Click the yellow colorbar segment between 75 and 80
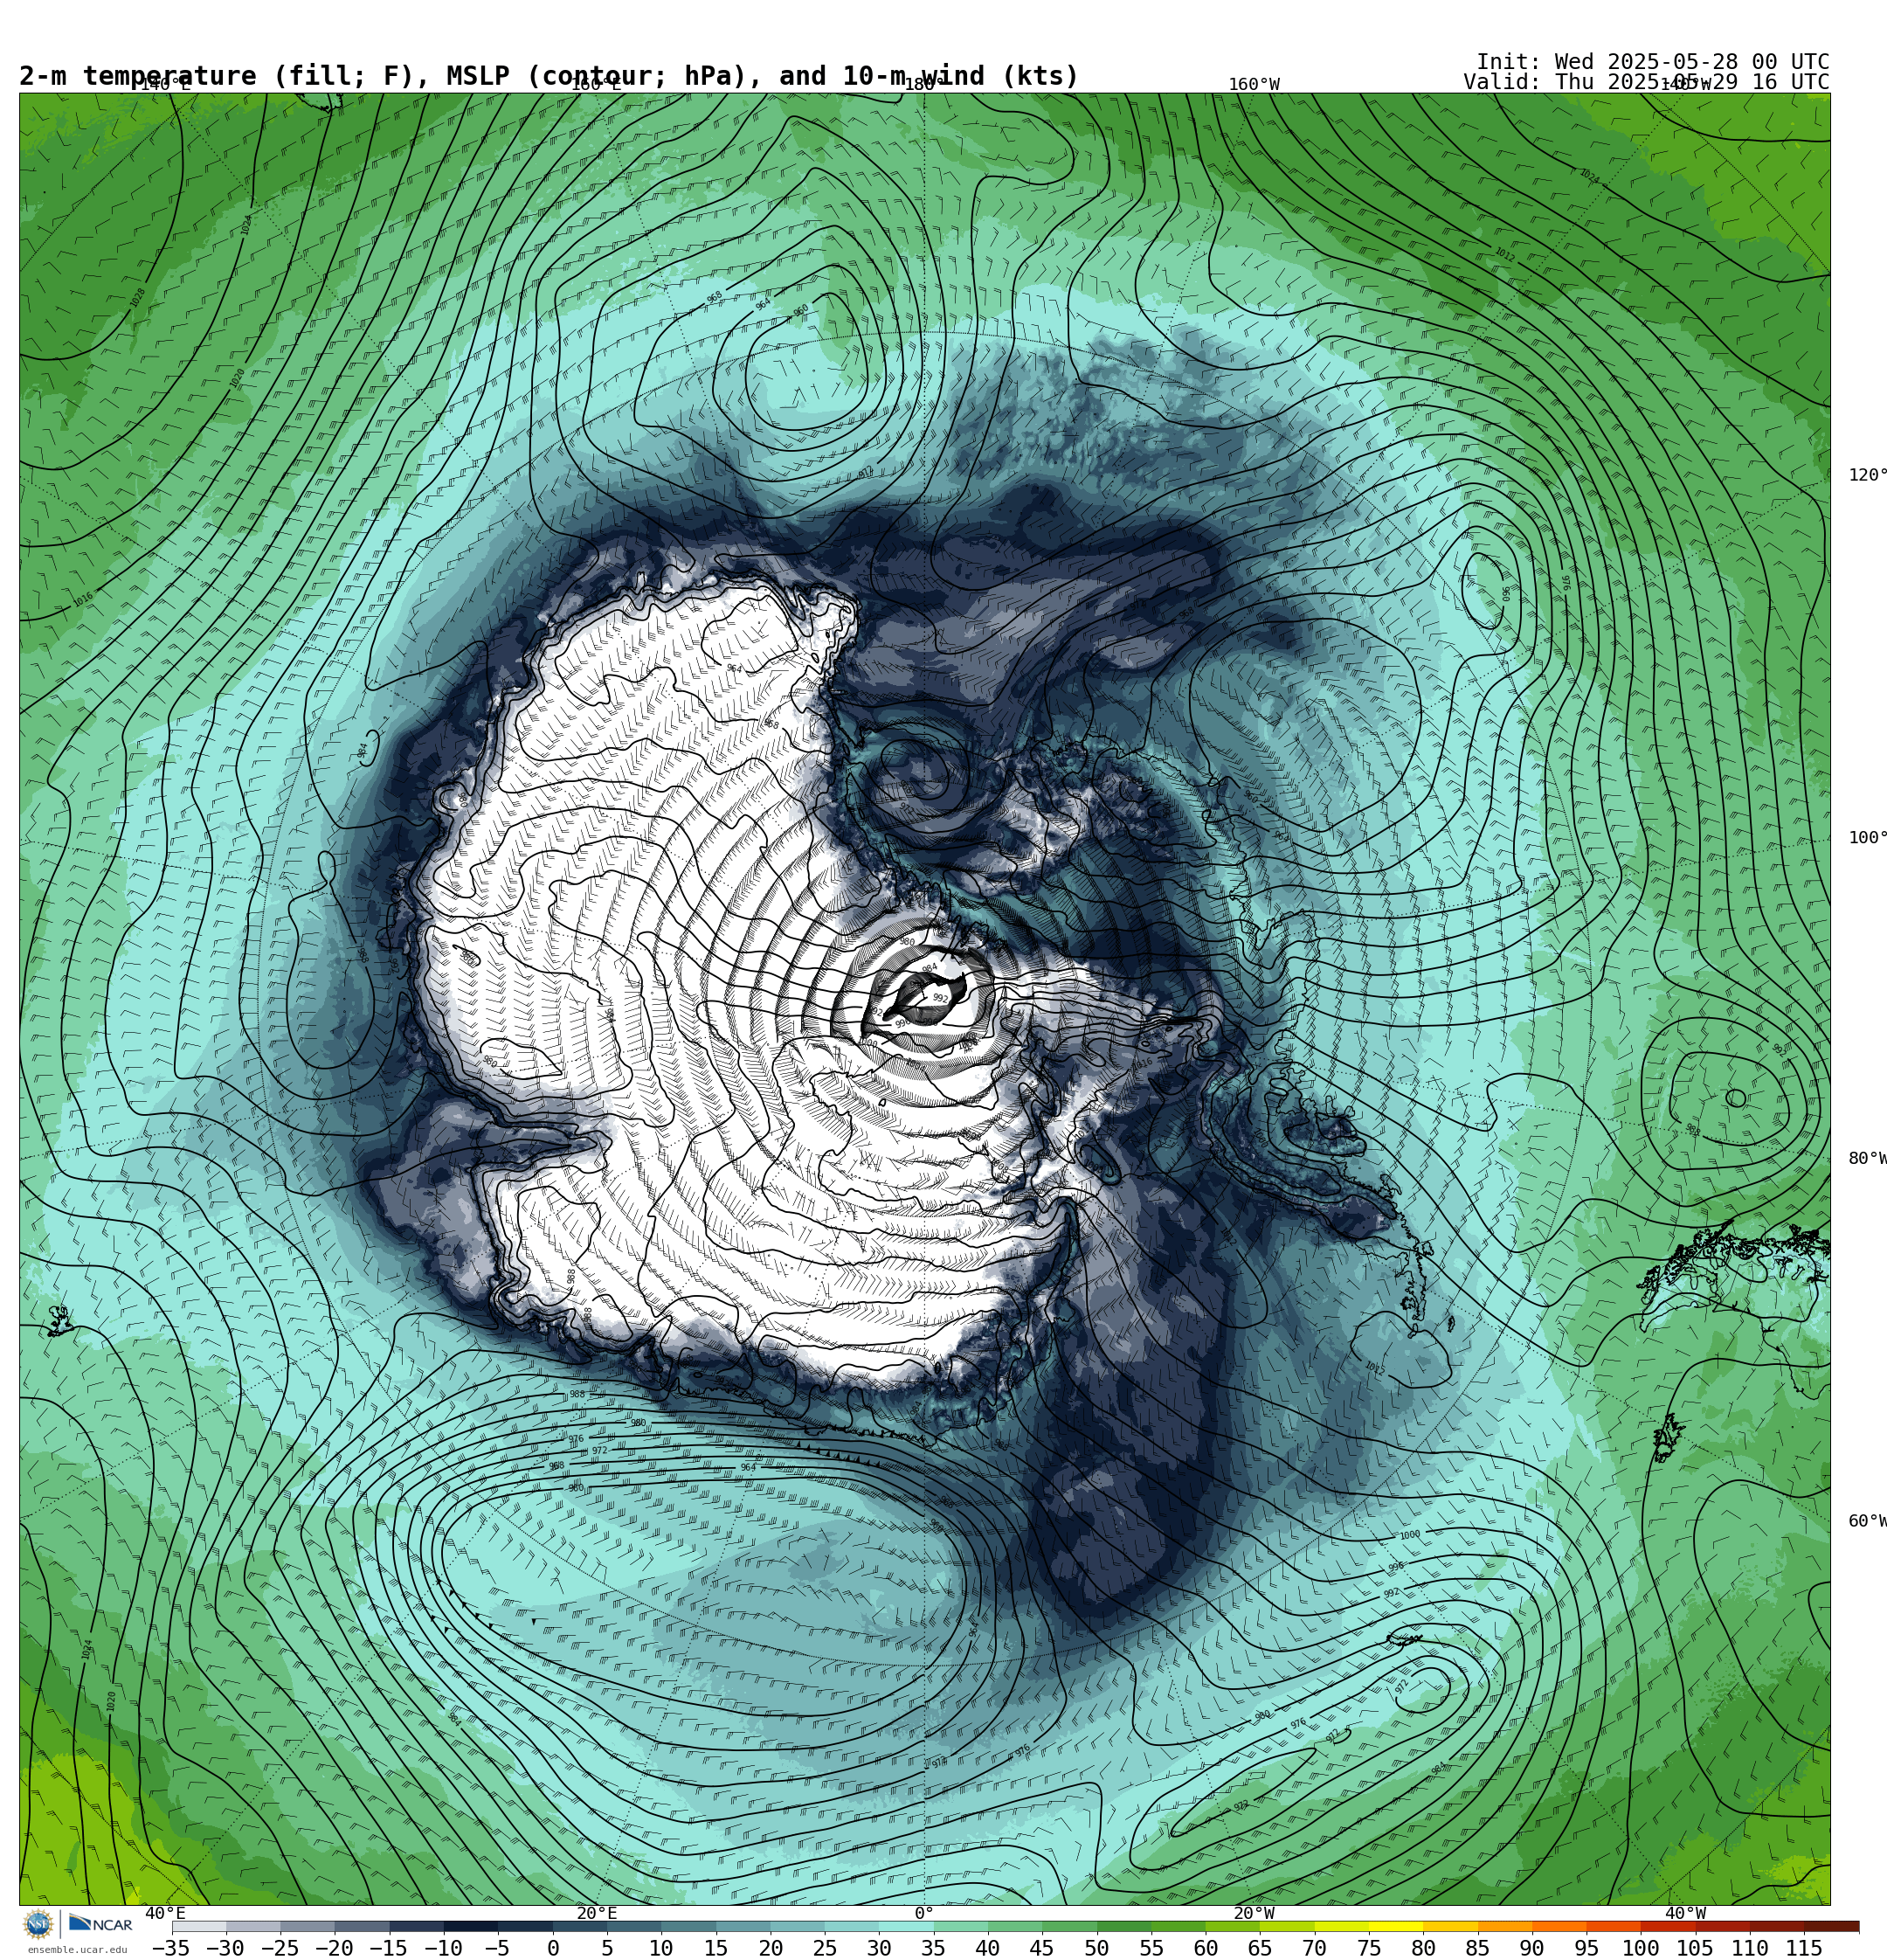The image size is (1887, 1960). tap(1395, 1926)
